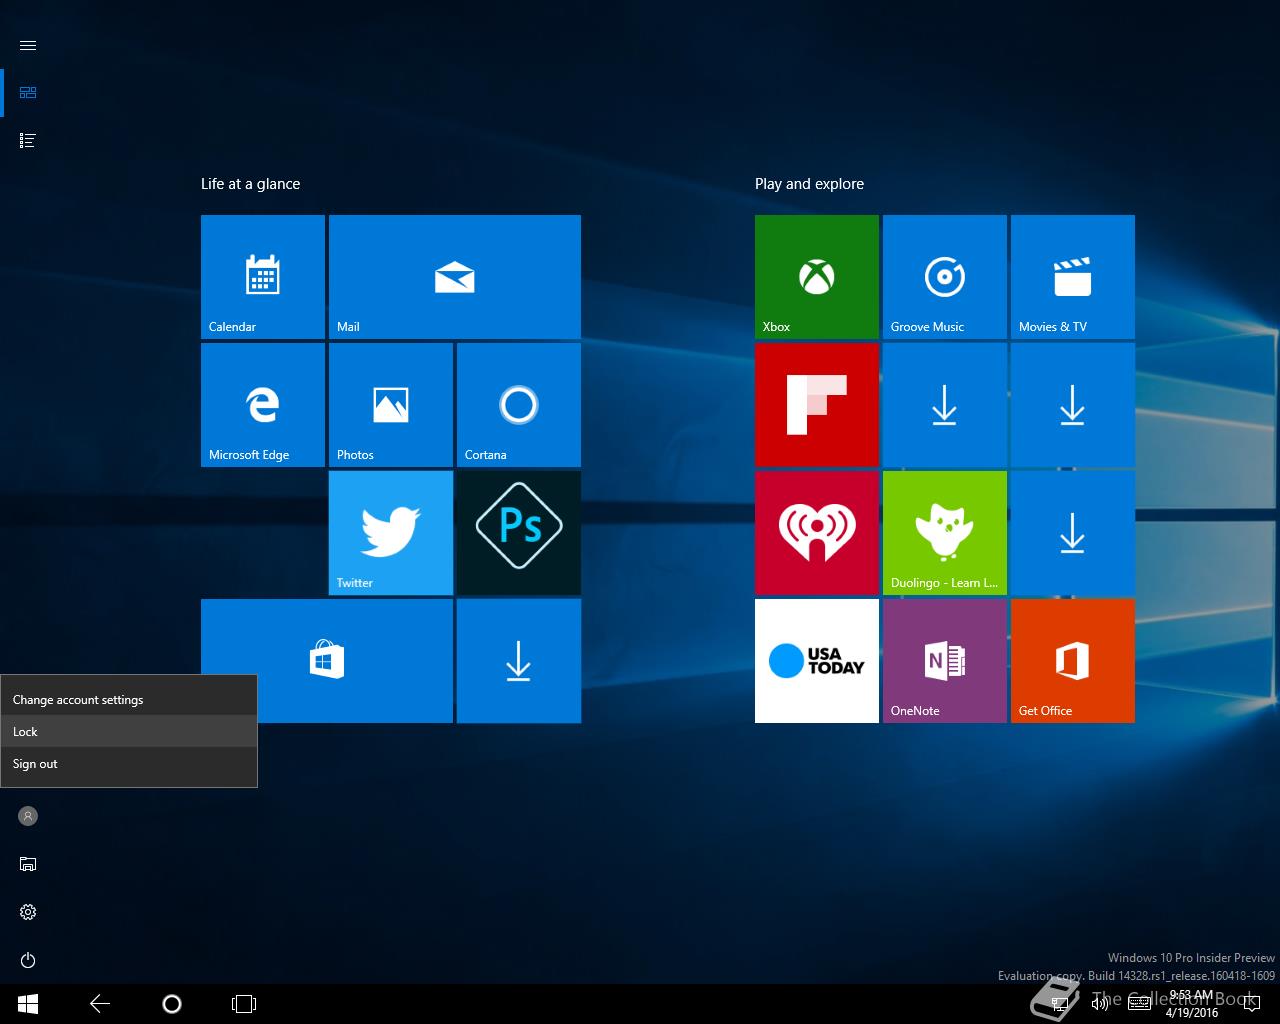Viewport: 1280px width, 1024px height.
Task: Open the Windows Store tile
Action: (x=327, y=661)
